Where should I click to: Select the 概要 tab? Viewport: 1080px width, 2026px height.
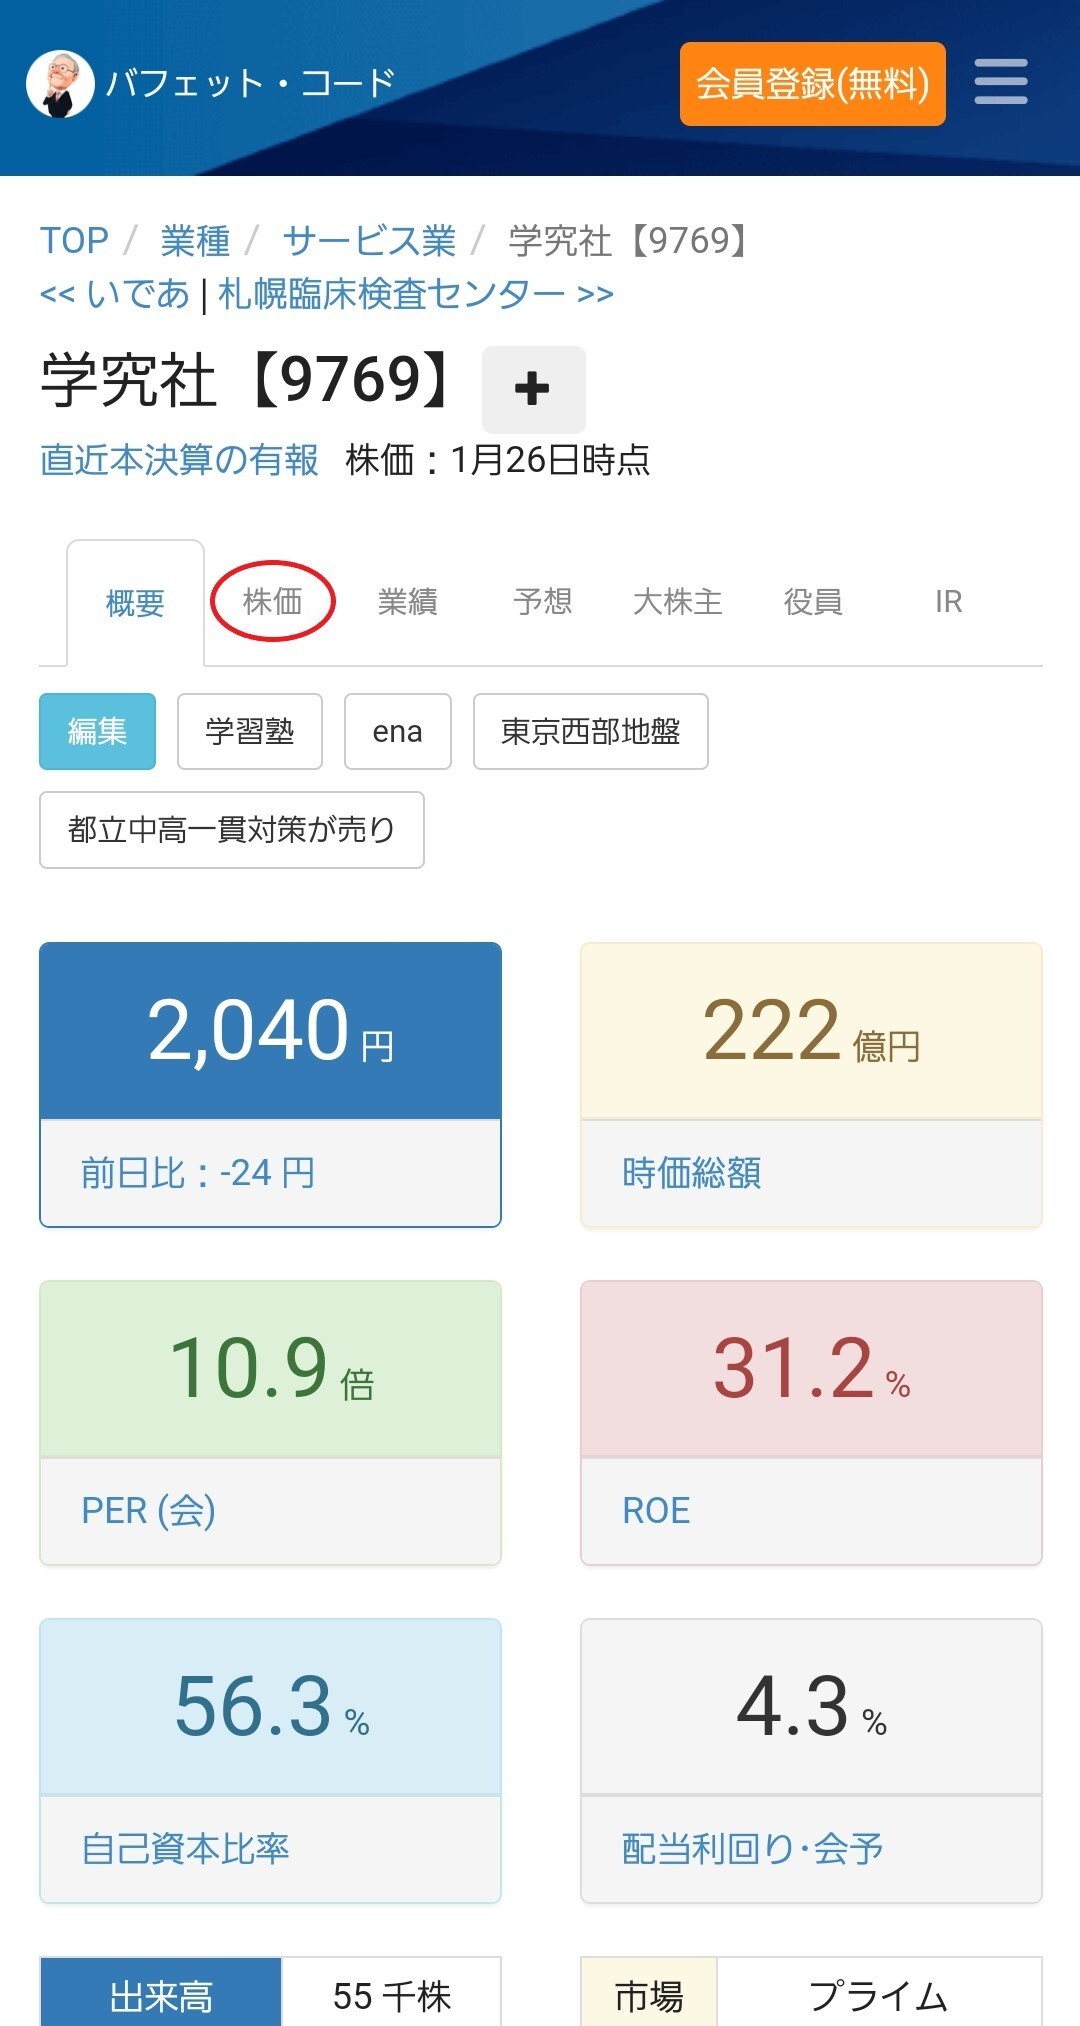pos(135,603)
